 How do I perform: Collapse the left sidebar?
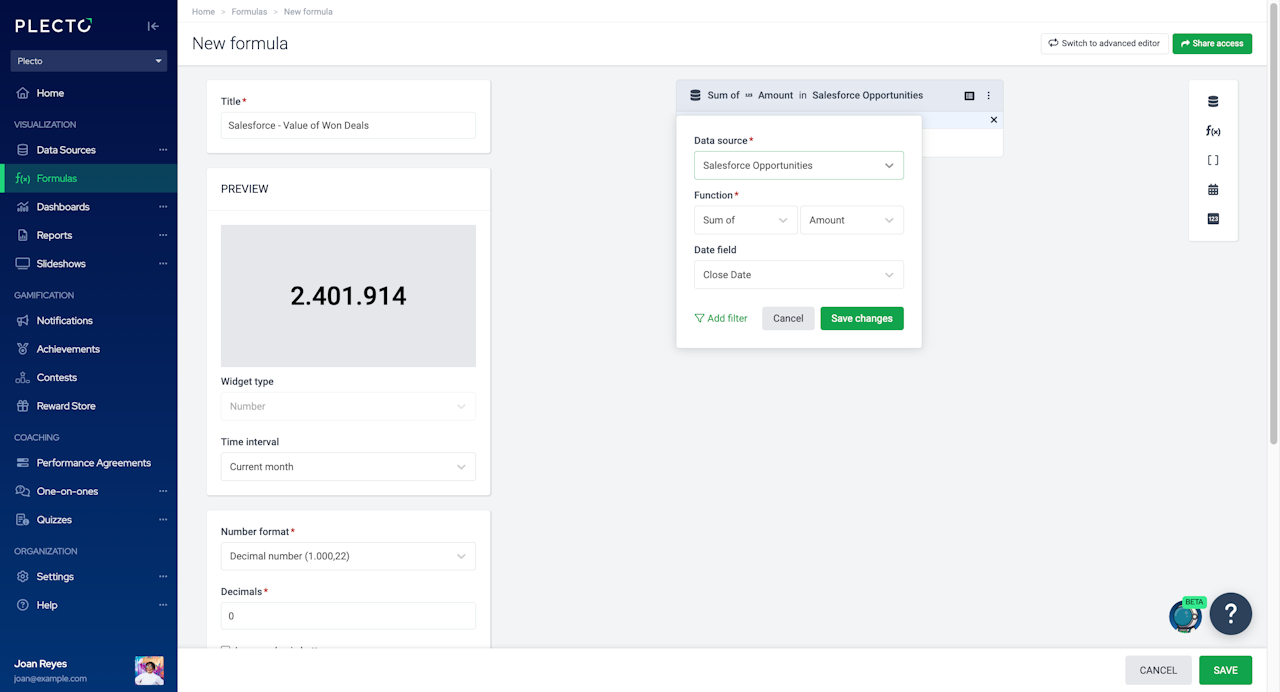tap(153, 26)
